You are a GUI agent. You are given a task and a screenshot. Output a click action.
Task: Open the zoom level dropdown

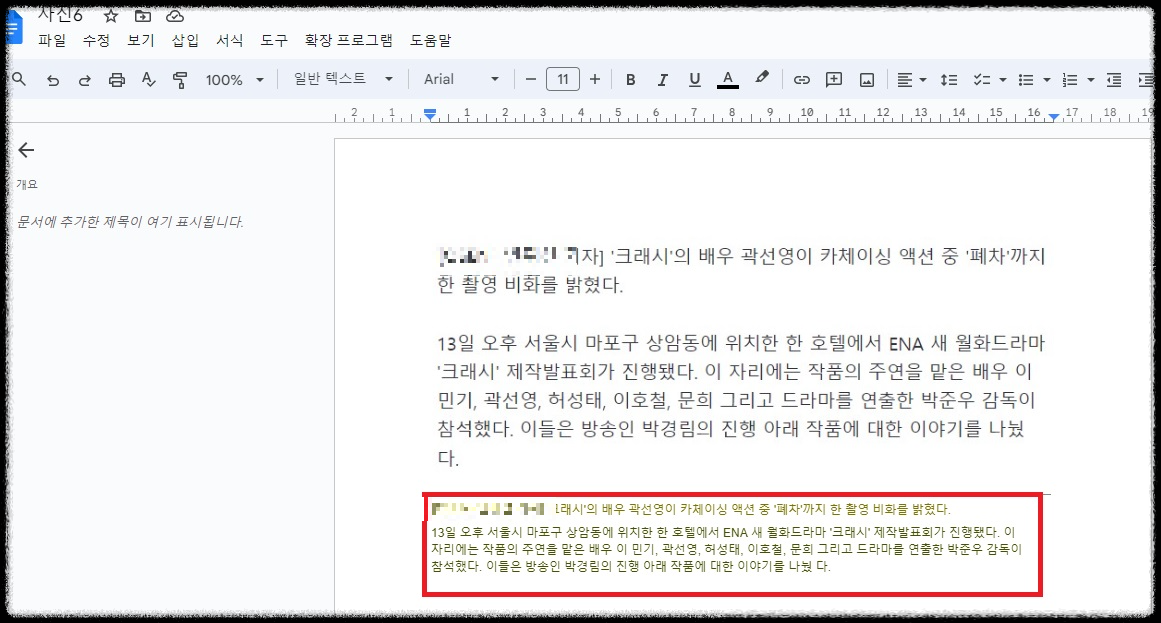(x=232, y=78)
